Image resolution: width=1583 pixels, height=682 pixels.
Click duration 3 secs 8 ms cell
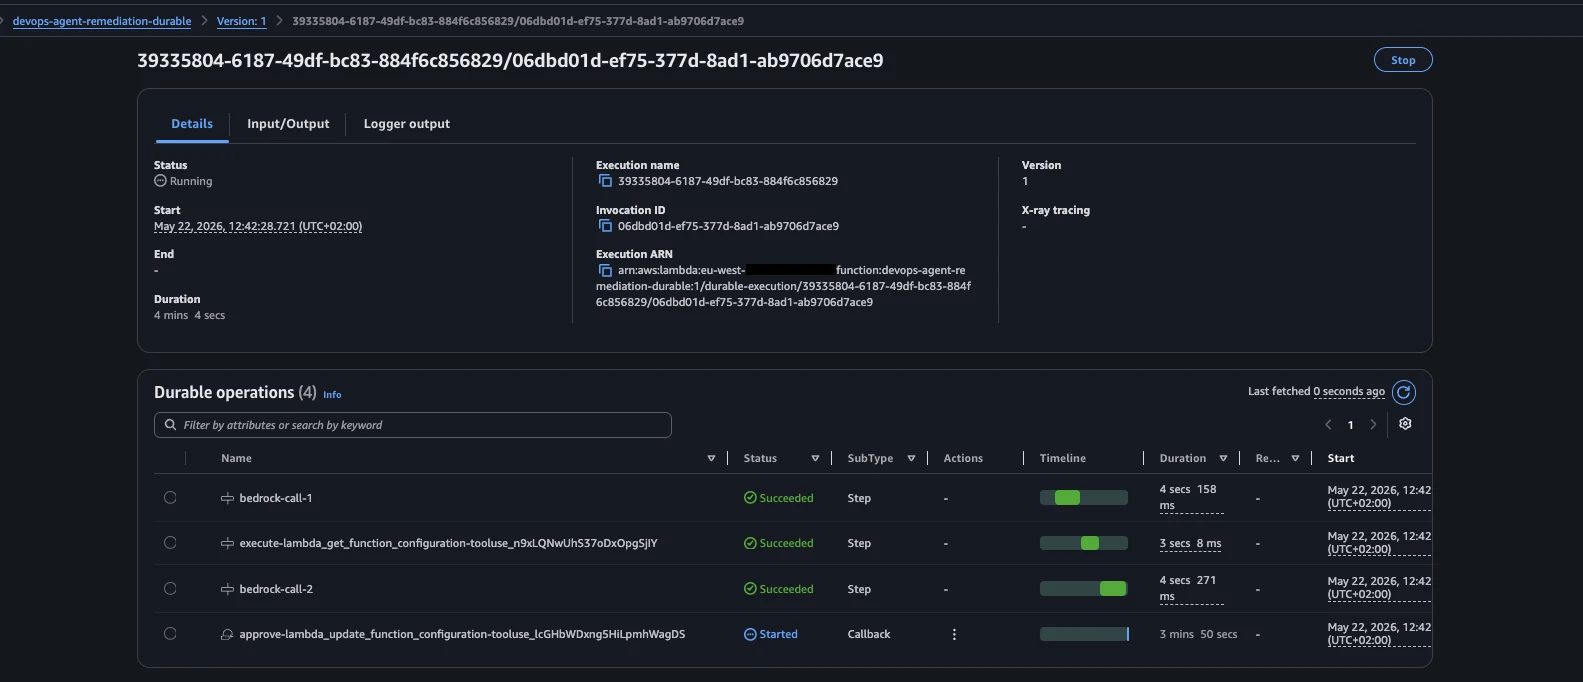1190,543
